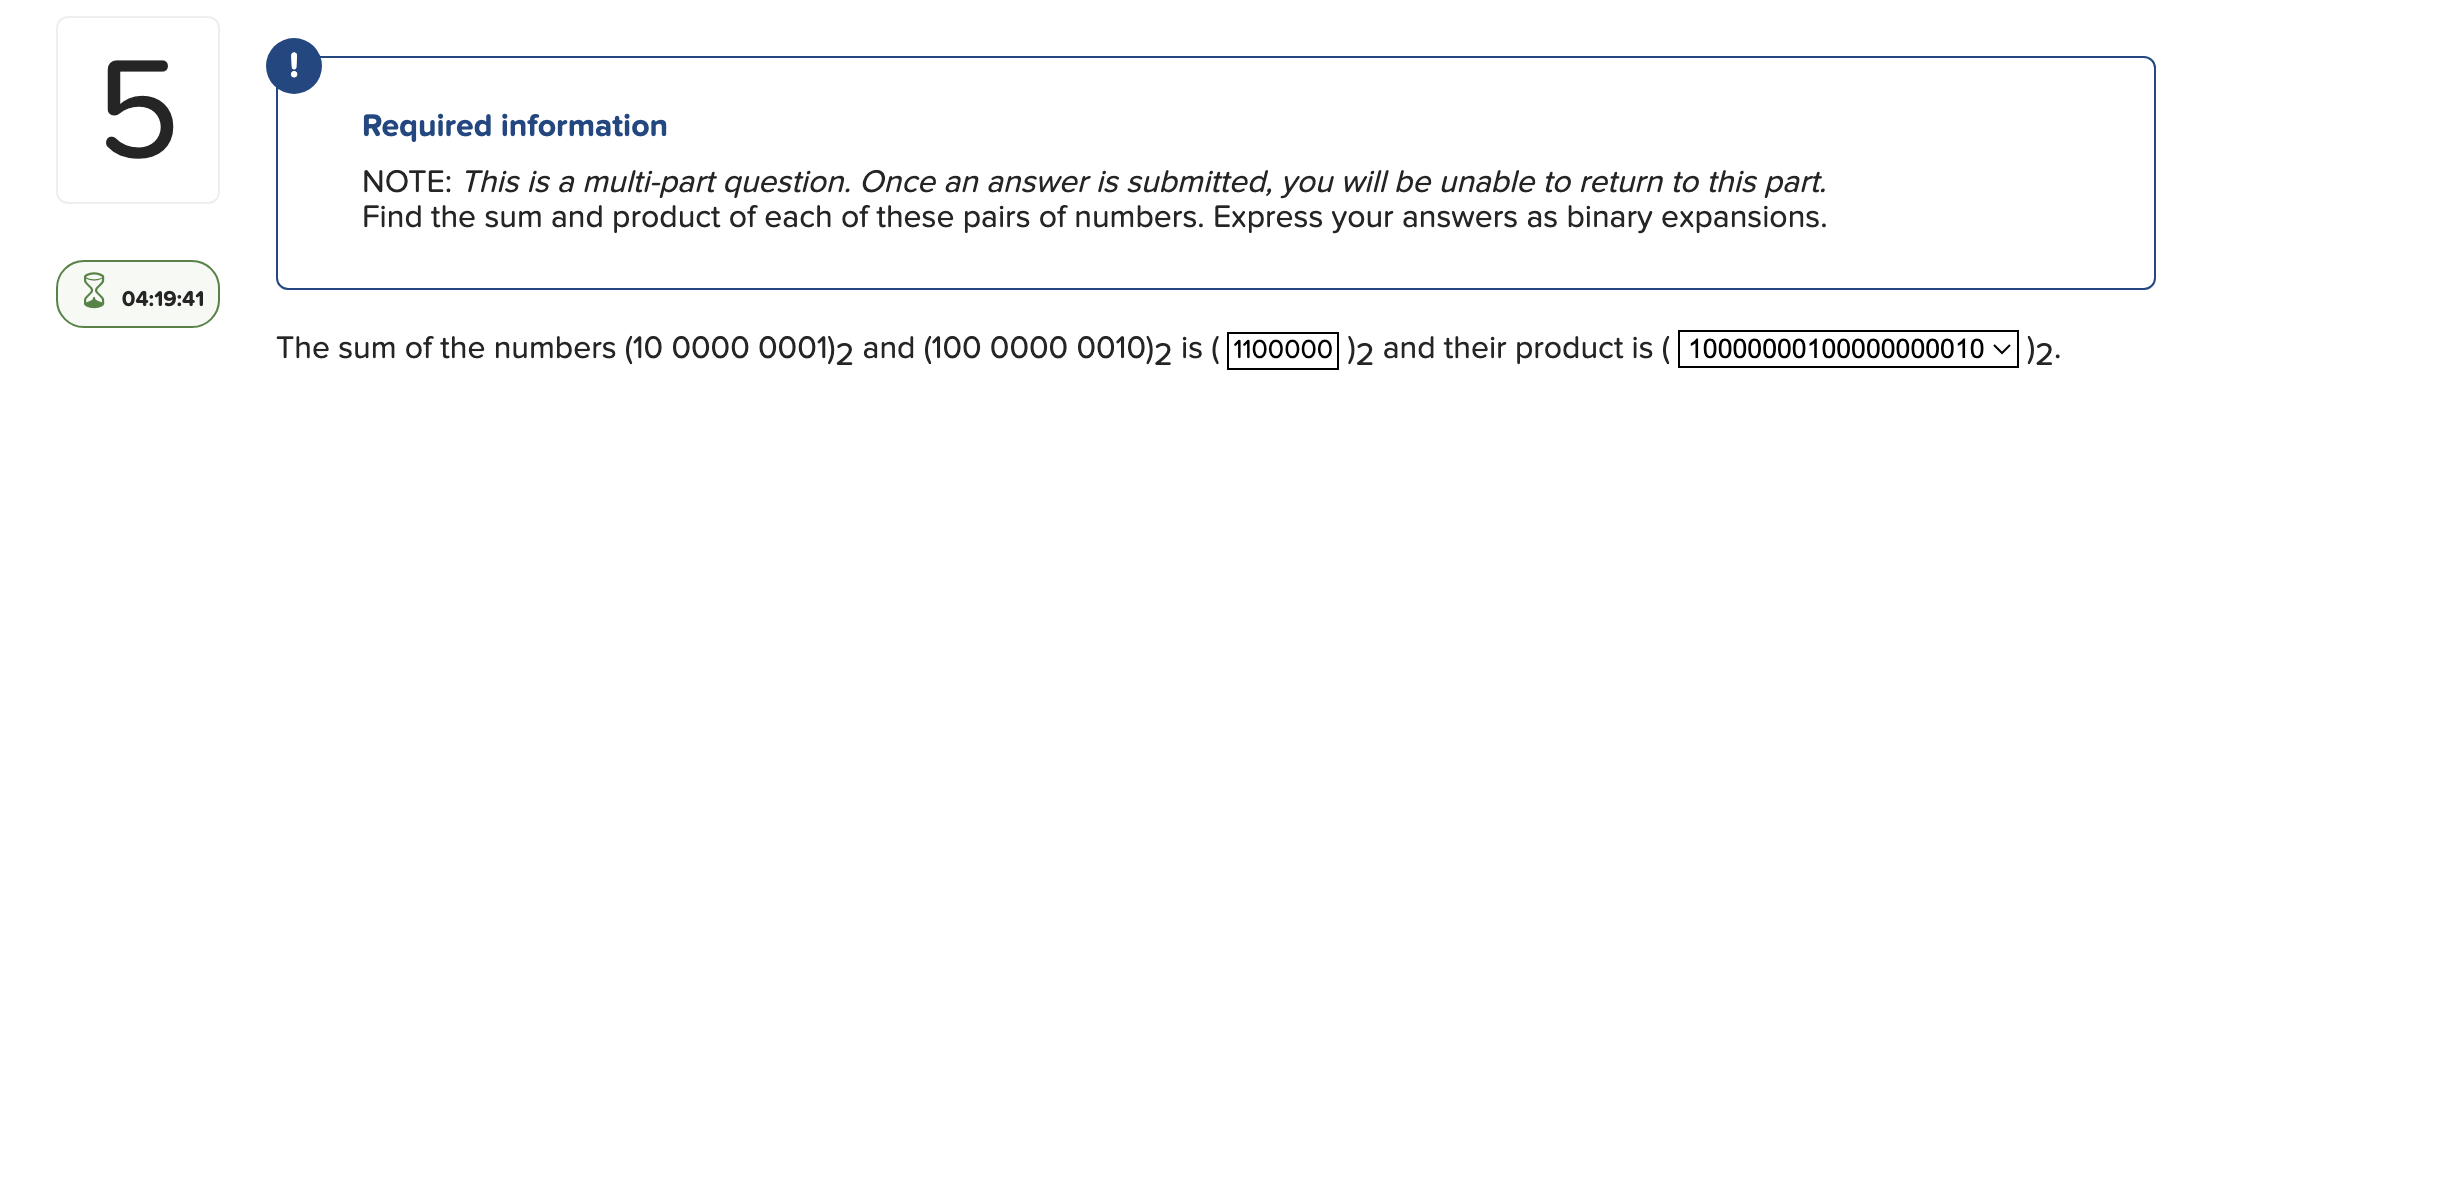Click the Required information link text

(x=515, y=125)
